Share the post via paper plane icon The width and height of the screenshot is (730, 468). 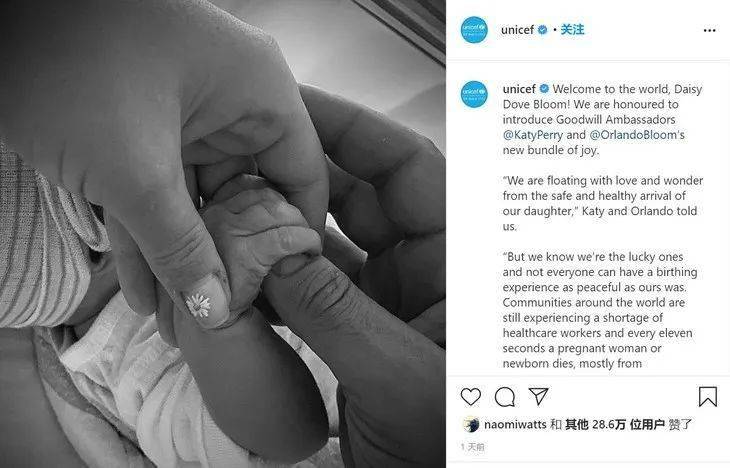pos(539,396)
